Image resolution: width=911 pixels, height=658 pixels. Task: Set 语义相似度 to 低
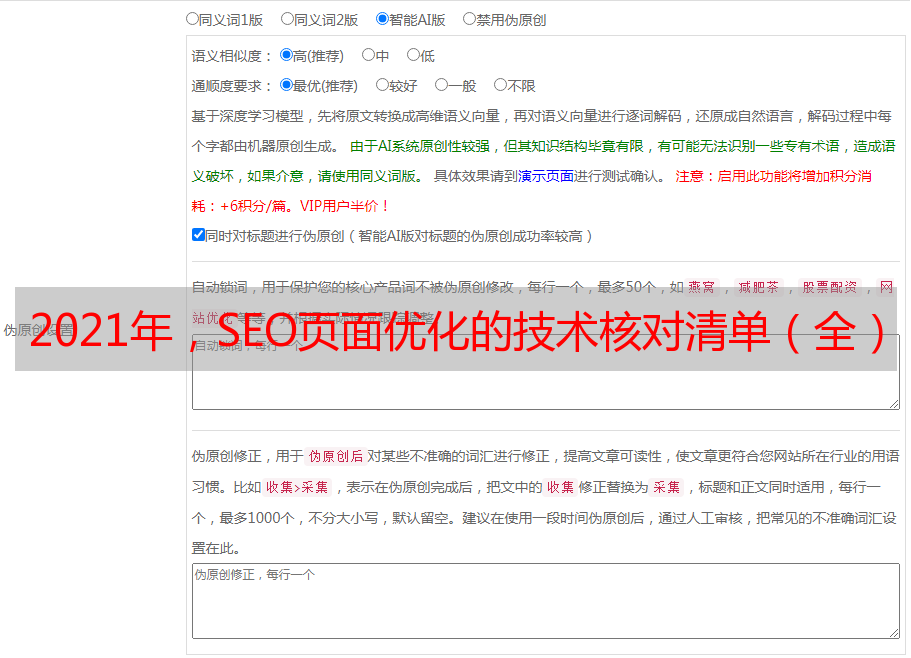pos(413,55)
